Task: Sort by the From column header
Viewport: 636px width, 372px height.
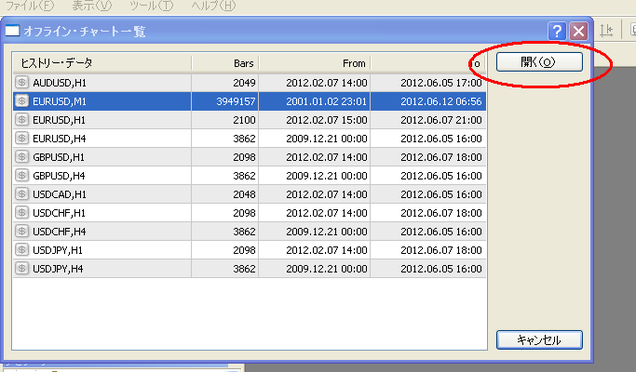Action: [x=315, y=63]
